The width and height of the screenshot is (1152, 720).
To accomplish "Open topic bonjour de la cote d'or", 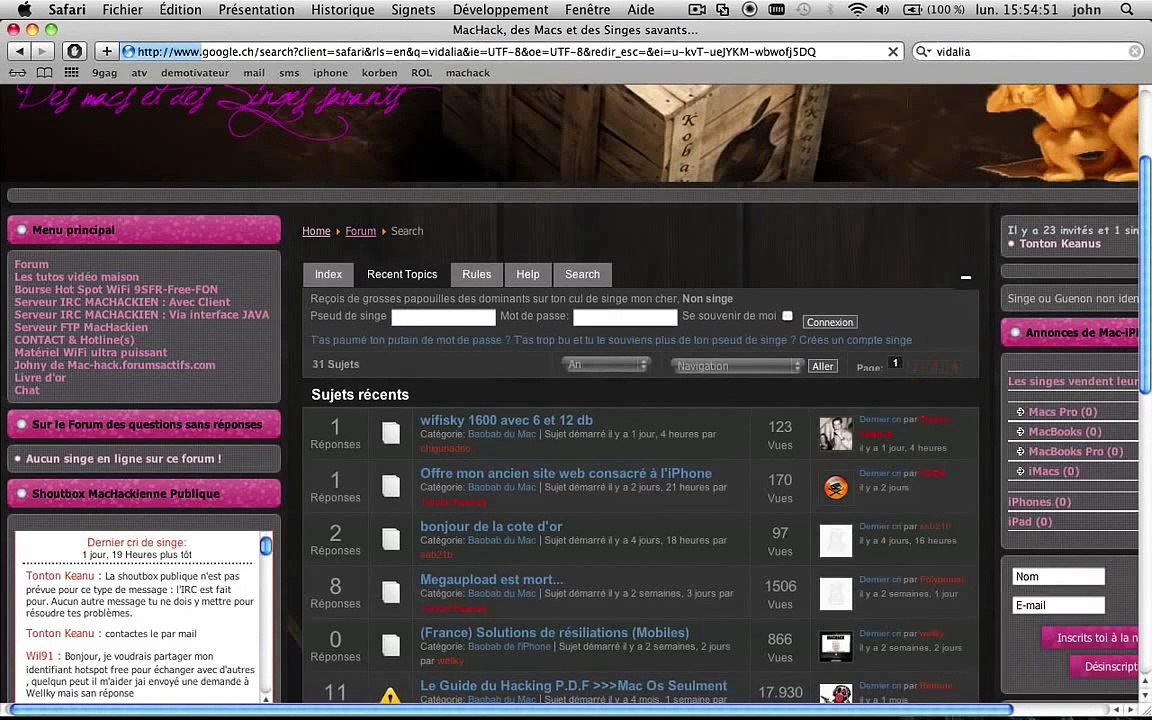I will [491, 526].
